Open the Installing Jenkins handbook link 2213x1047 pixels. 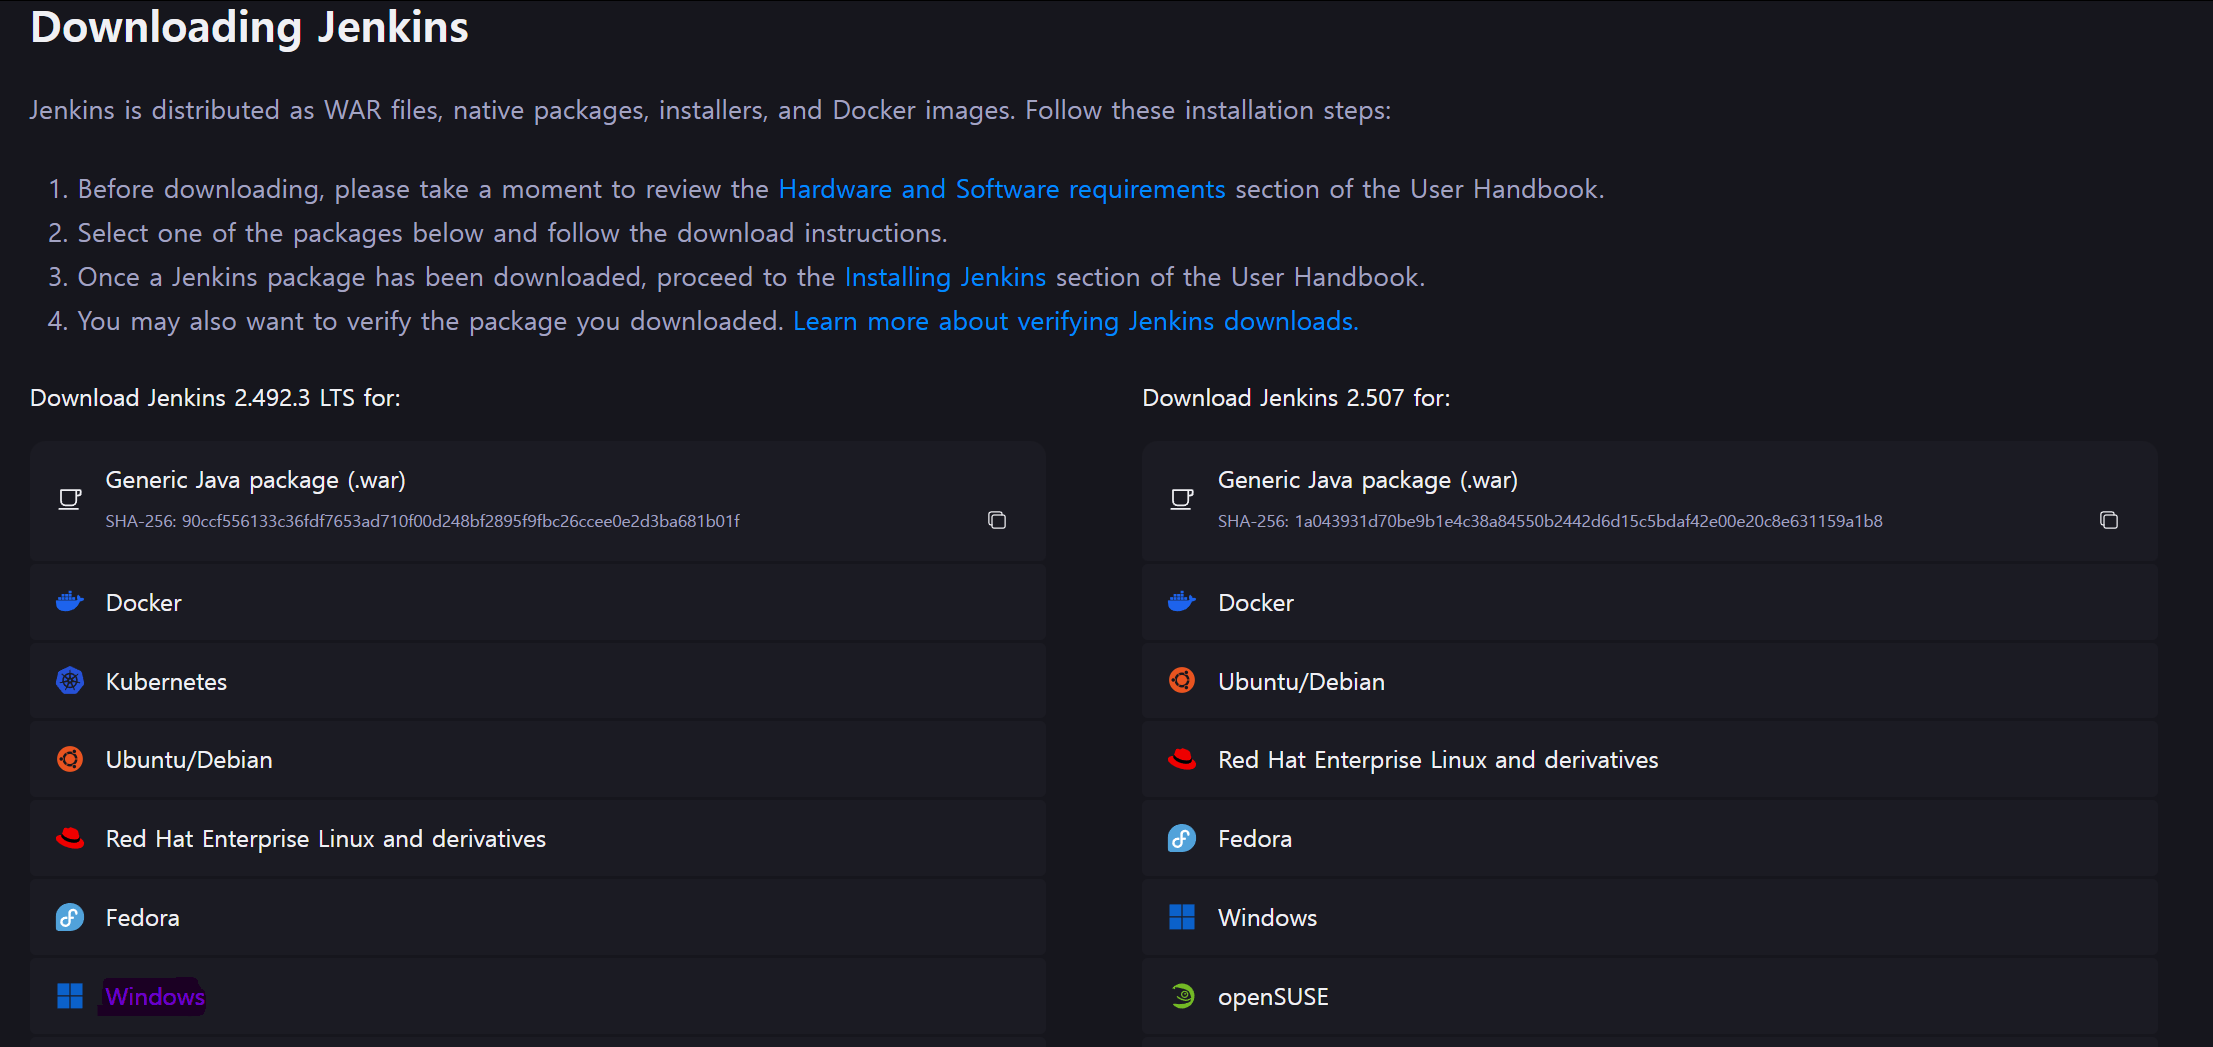[x=945, y=277]
